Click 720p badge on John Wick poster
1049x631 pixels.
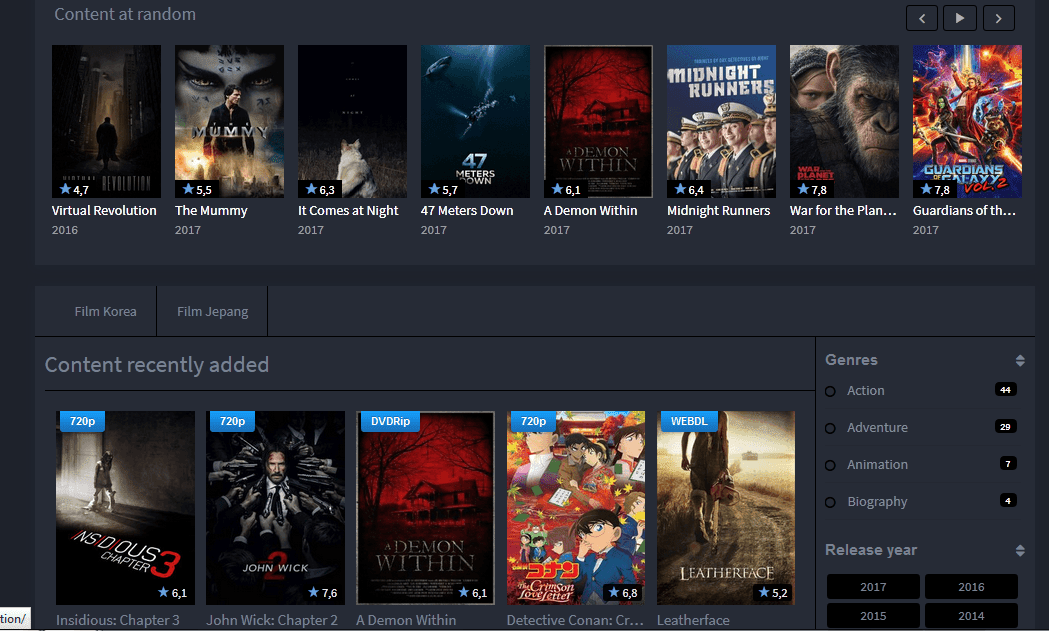[232, 421]
